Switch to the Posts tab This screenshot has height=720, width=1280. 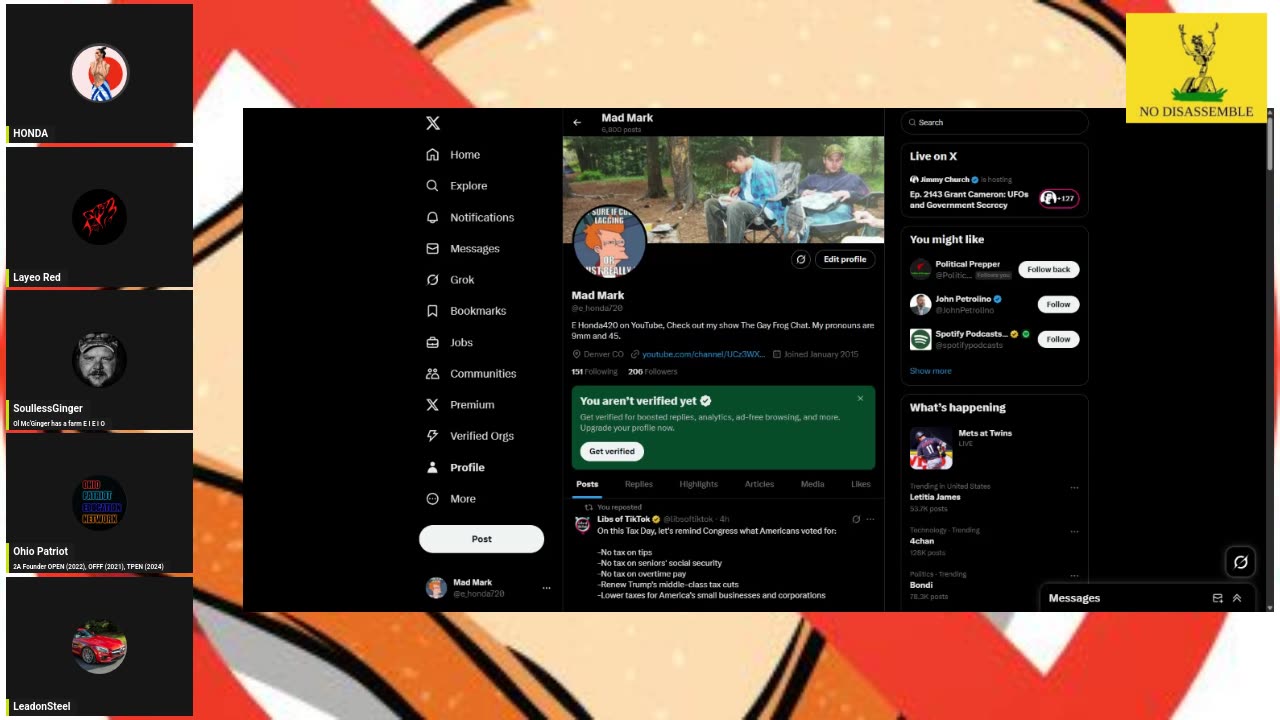pos(587,484)
